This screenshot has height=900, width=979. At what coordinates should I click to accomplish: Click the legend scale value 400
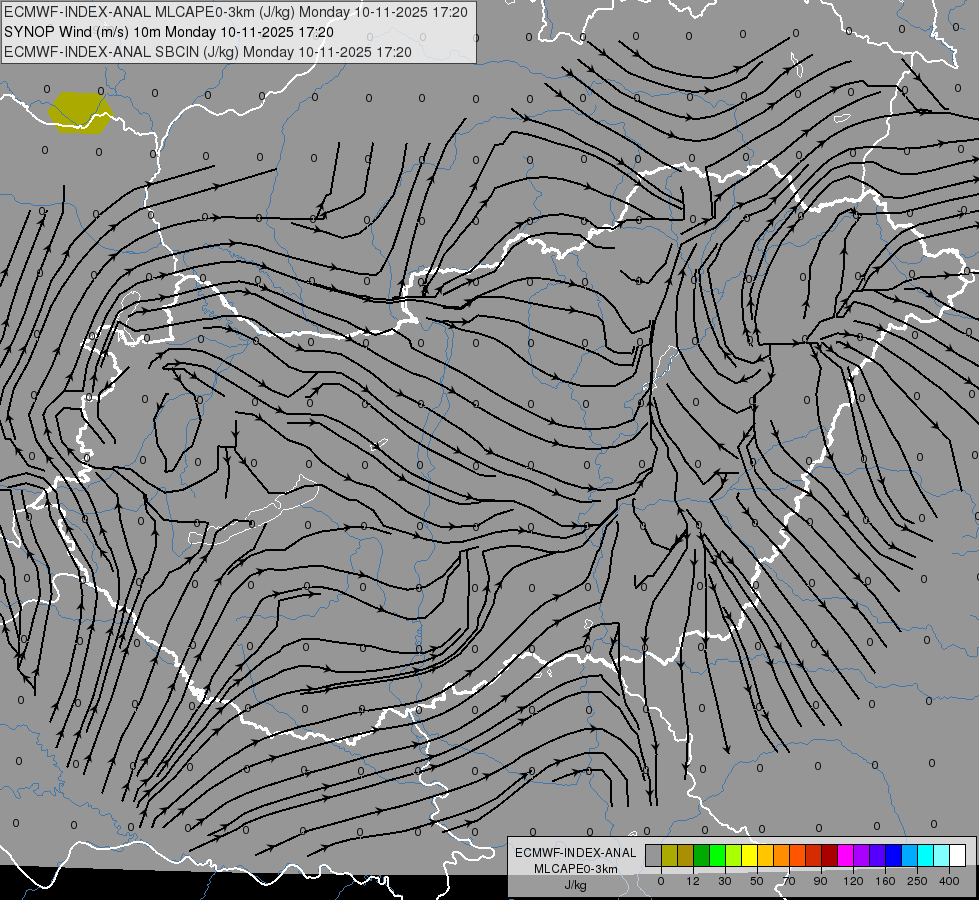point(949,881)
